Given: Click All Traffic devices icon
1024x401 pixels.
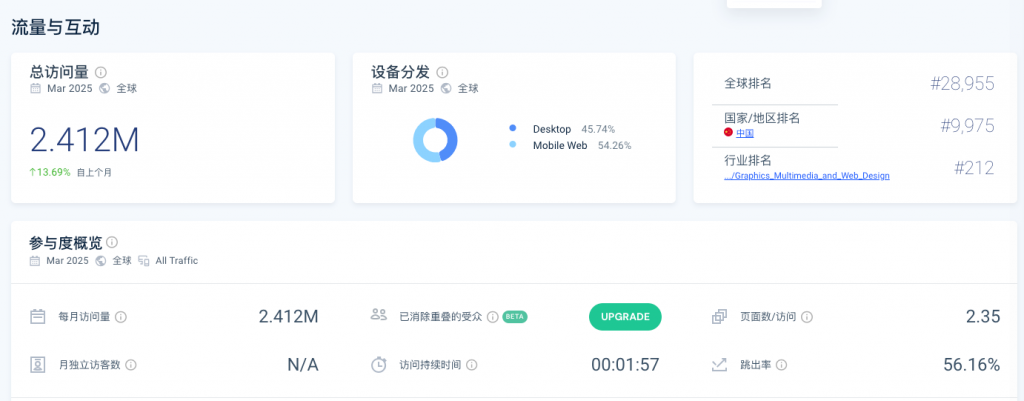Looking at the screenshot, I should coord(144,261).
